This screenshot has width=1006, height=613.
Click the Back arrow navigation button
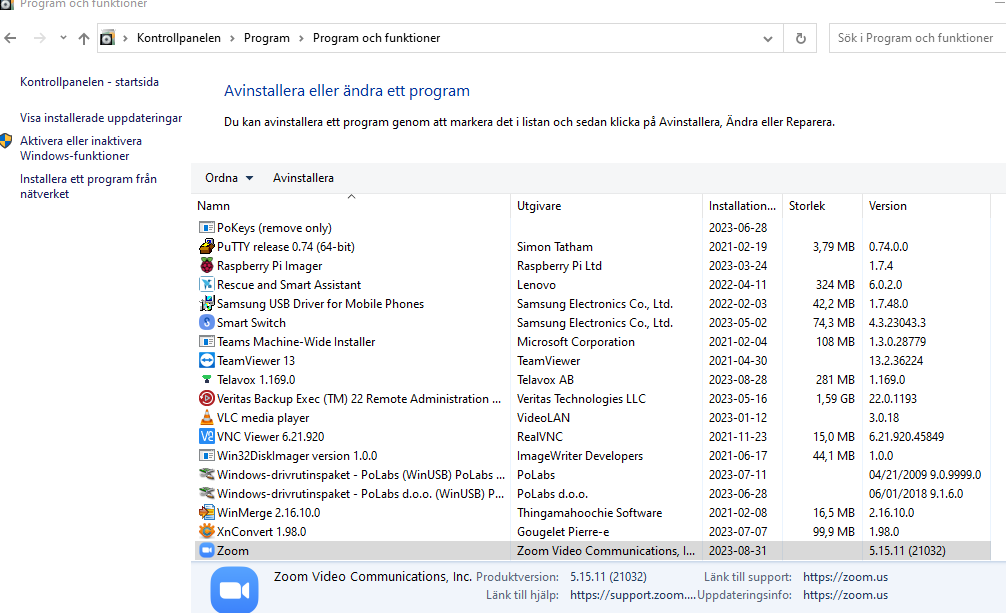(10, 38)
